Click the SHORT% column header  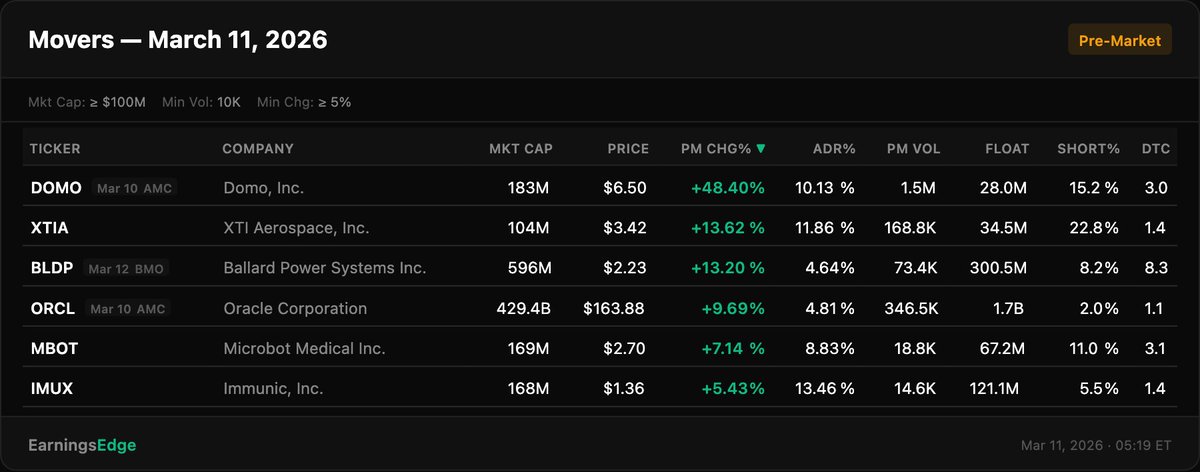click(x=1089, y=149)
